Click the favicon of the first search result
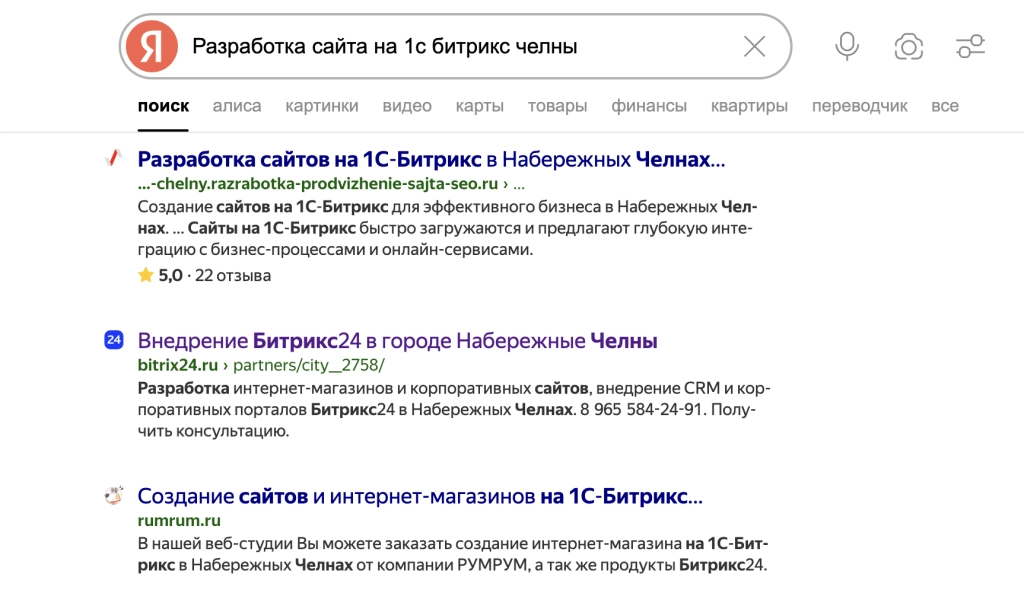 113,158
